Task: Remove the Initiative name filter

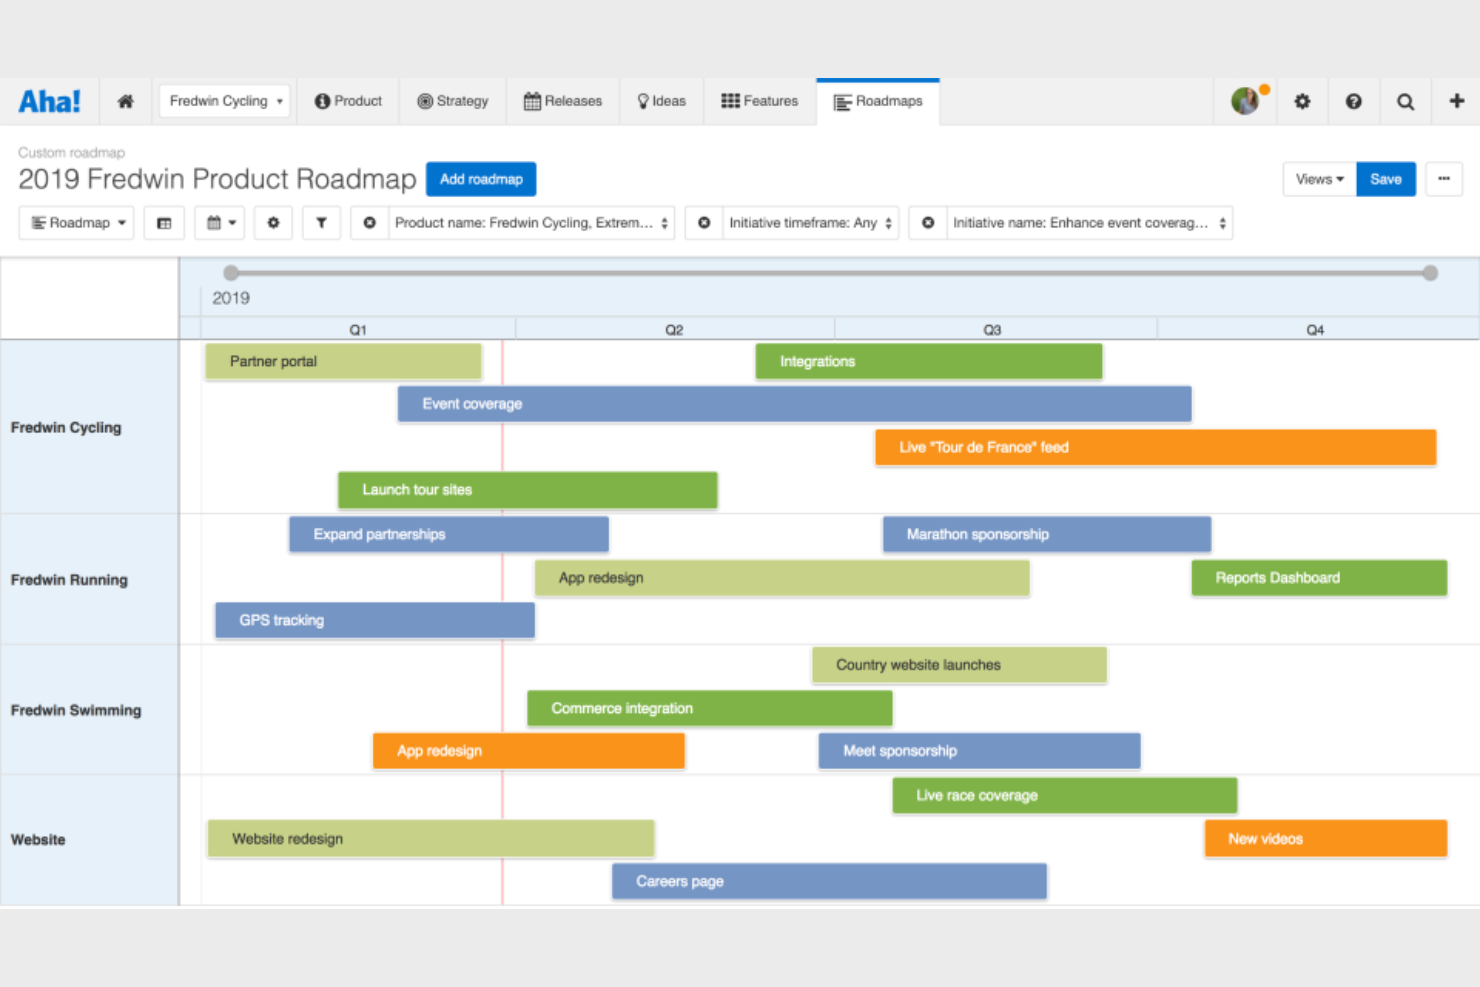Action: (928, 223)
